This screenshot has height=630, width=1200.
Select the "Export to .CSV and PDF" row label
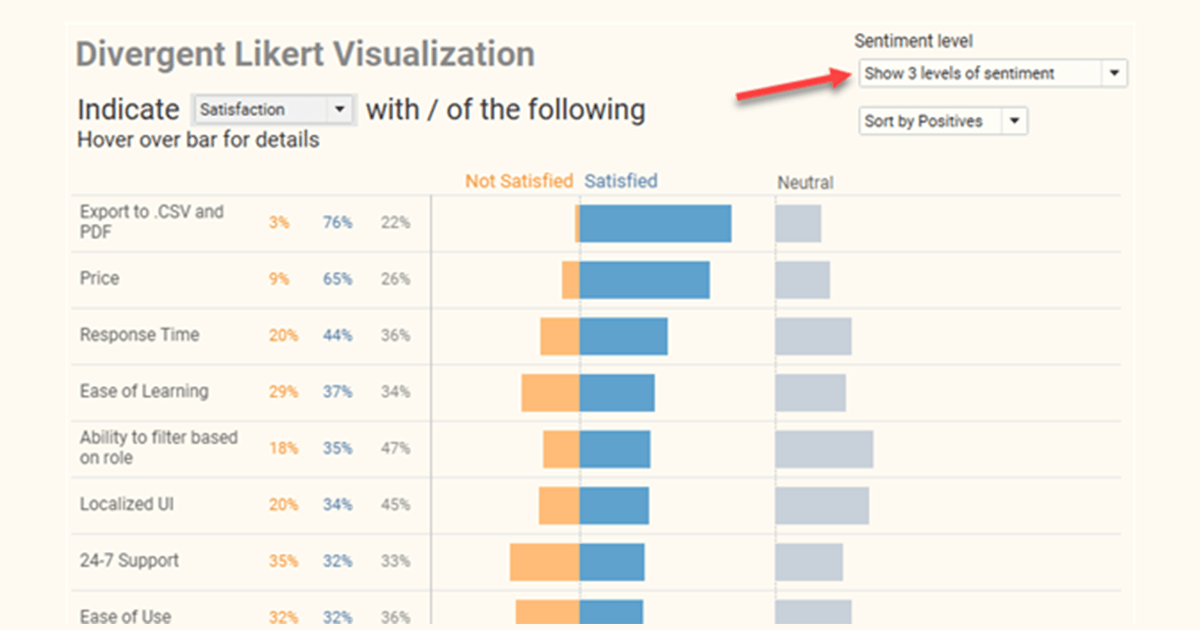[152, 222]
